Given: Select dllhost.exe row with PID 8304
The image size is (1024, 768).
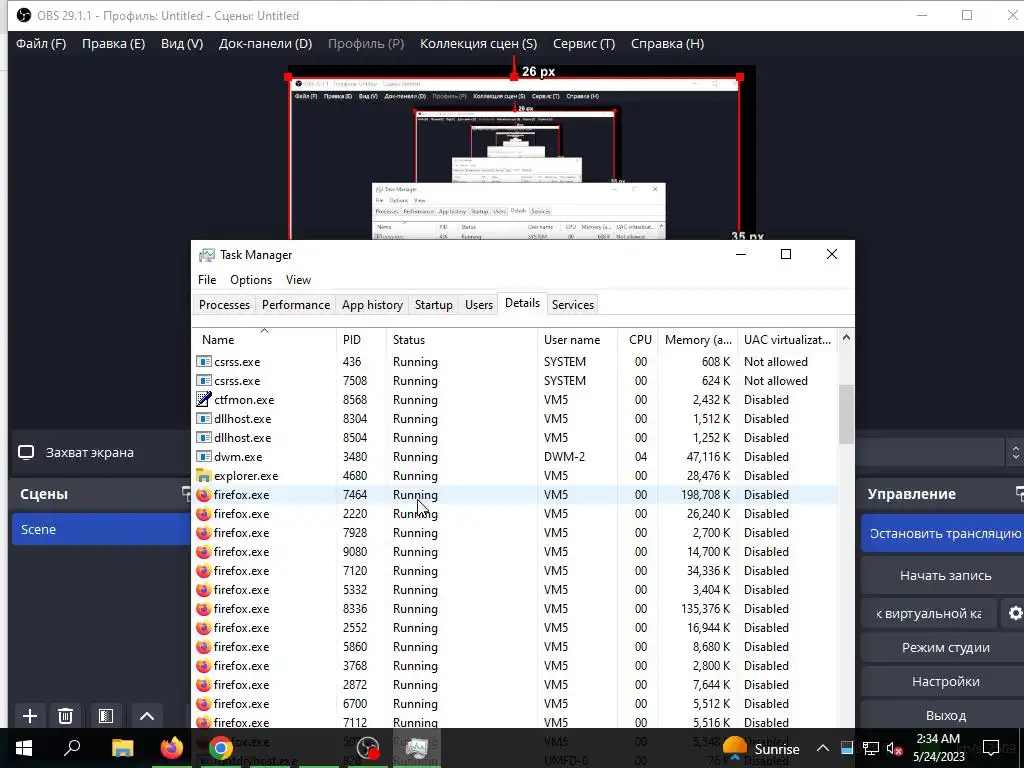Looking at the screenshot, I should [516, 419].
